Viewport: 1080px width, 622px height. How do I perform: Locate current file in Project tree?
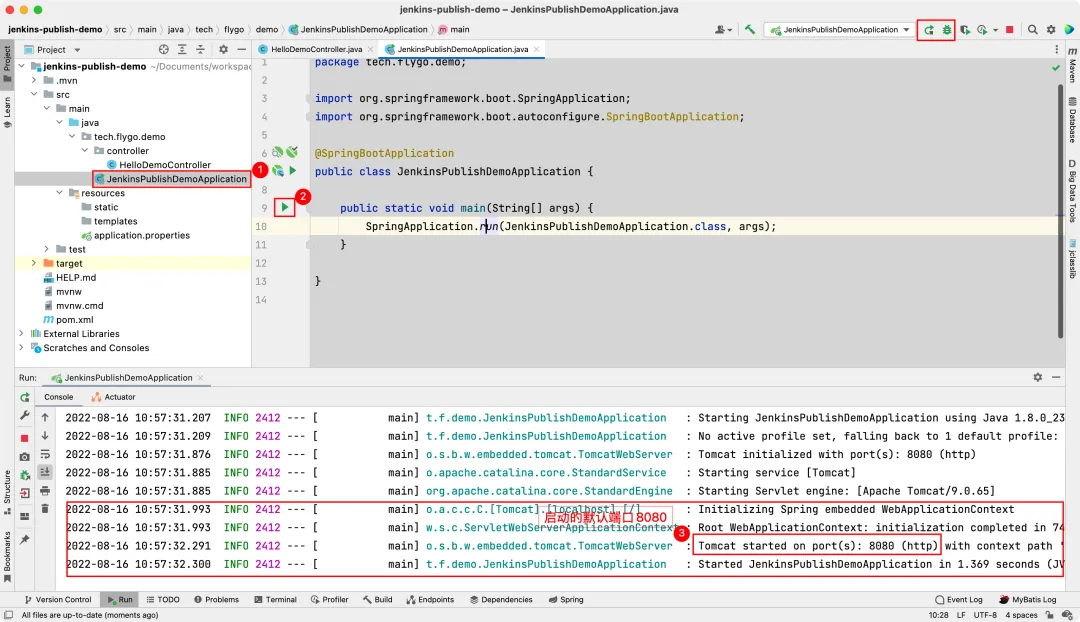tap(163, 50)
